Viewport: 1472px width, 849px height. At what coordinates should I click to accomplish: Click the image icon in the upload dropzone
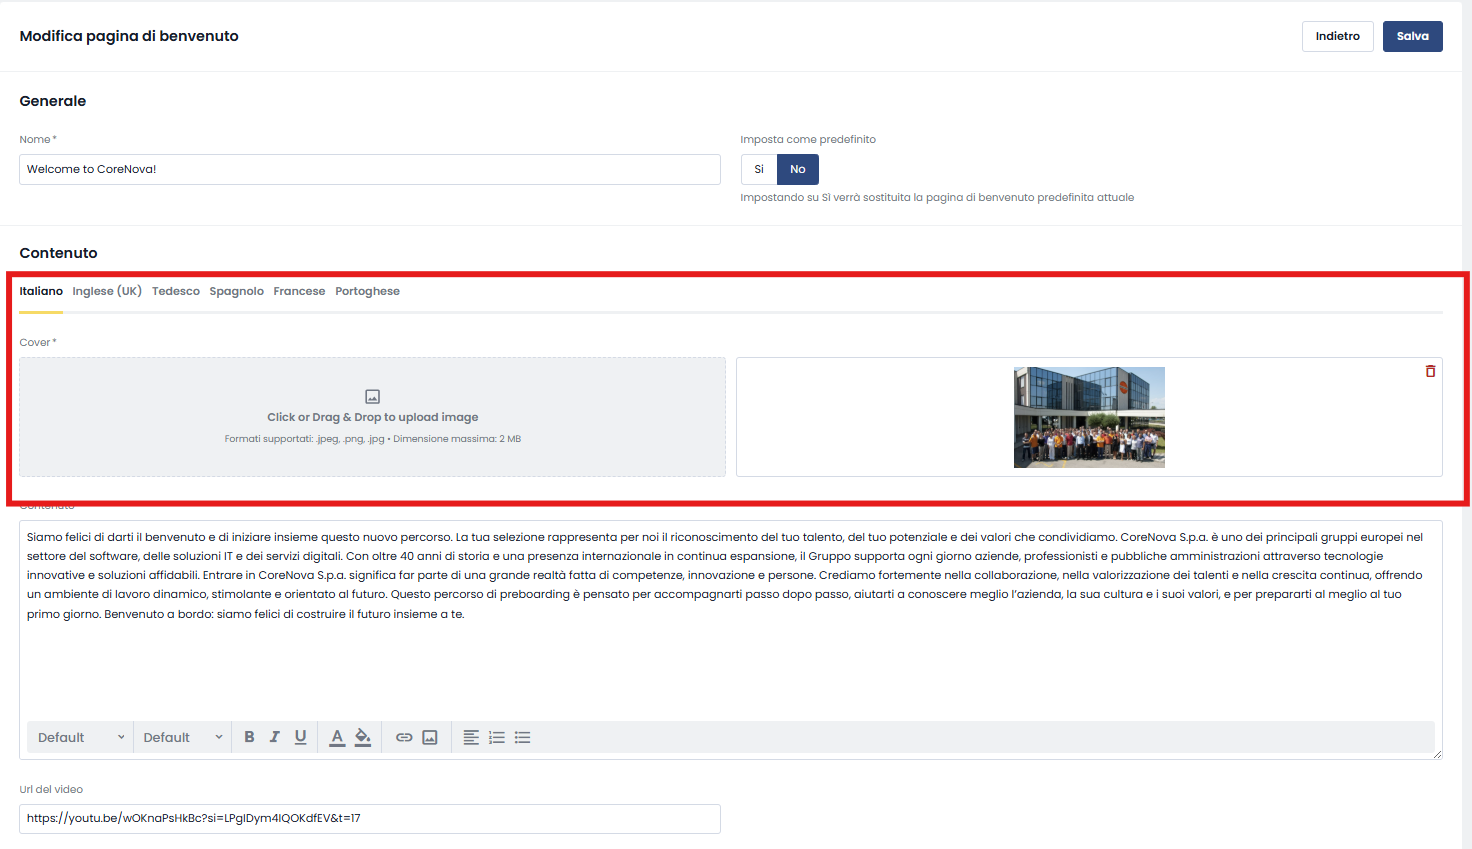372,397
